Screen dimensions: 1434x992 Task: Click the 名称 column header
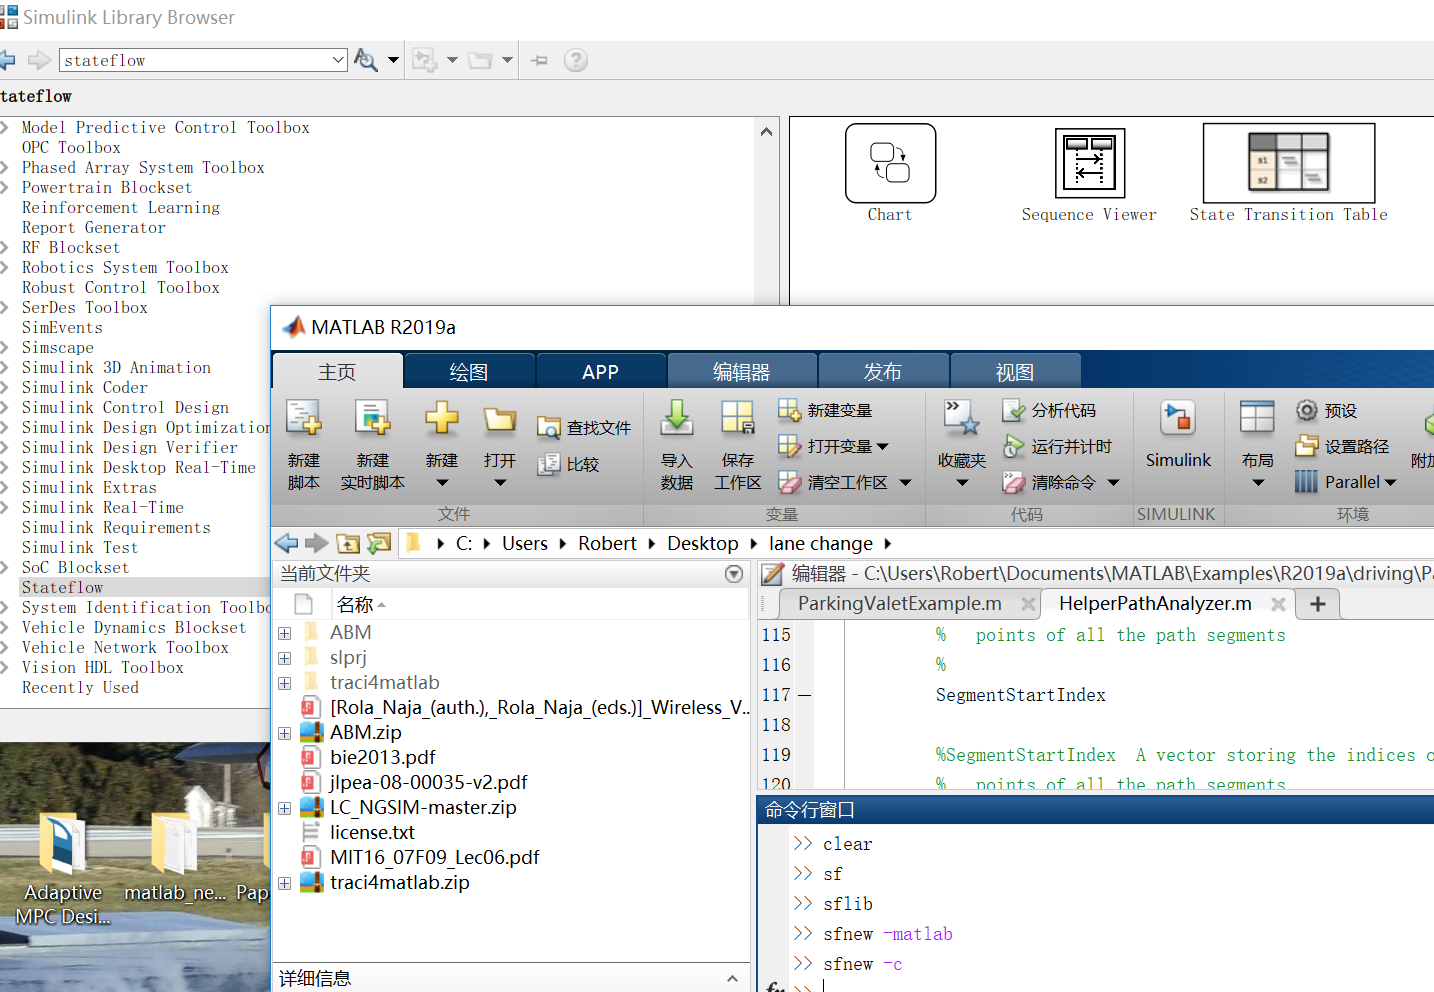(x=355, y=604)
